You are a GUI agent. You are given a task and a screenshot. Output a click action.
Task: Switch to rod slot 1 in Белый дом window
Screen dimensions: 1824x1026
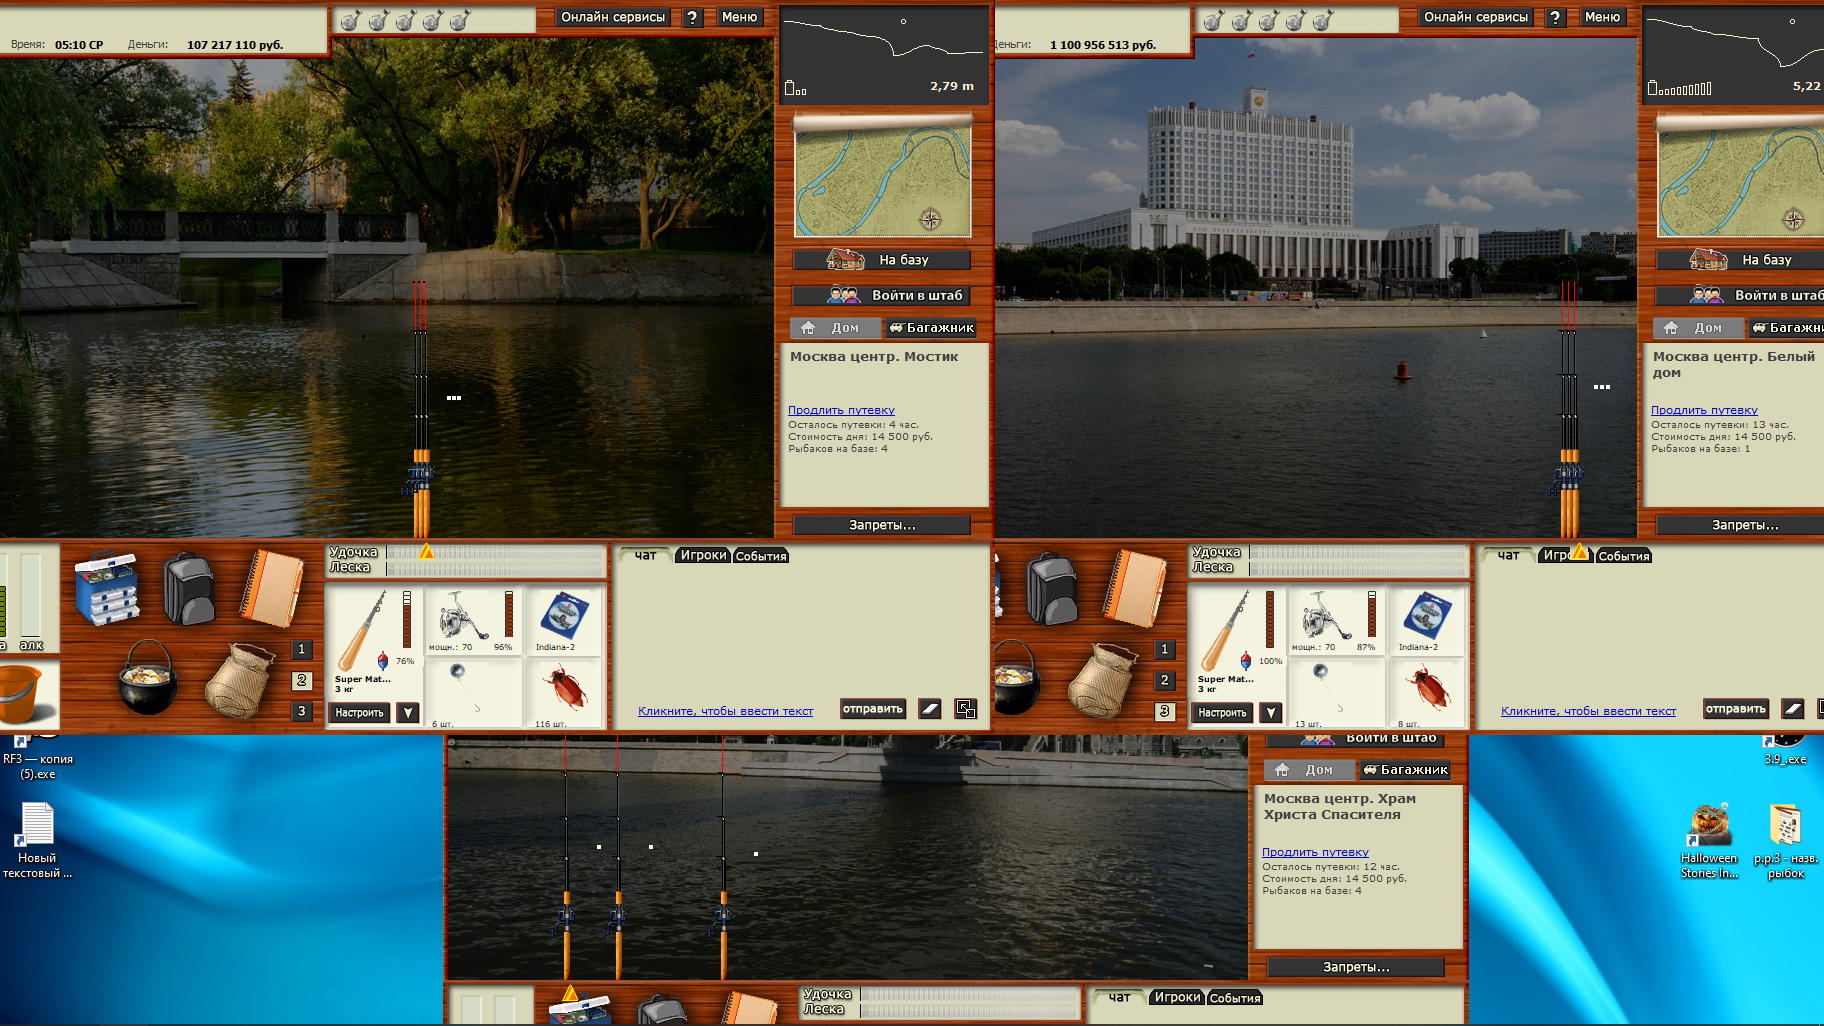tap(1164, 649)
